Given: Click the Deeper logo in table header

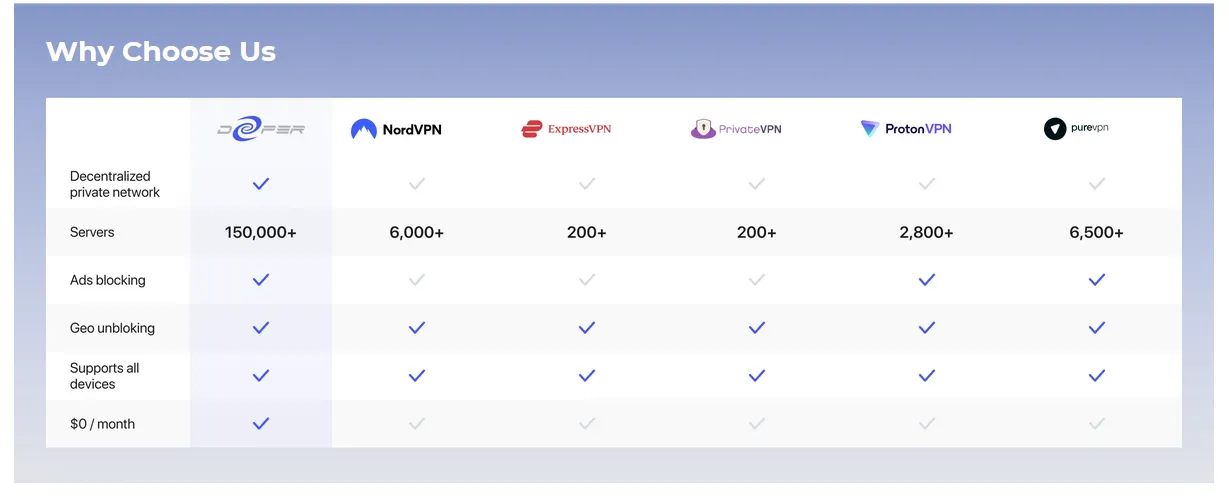Looking at the screenshot, I should coord(261,129).
